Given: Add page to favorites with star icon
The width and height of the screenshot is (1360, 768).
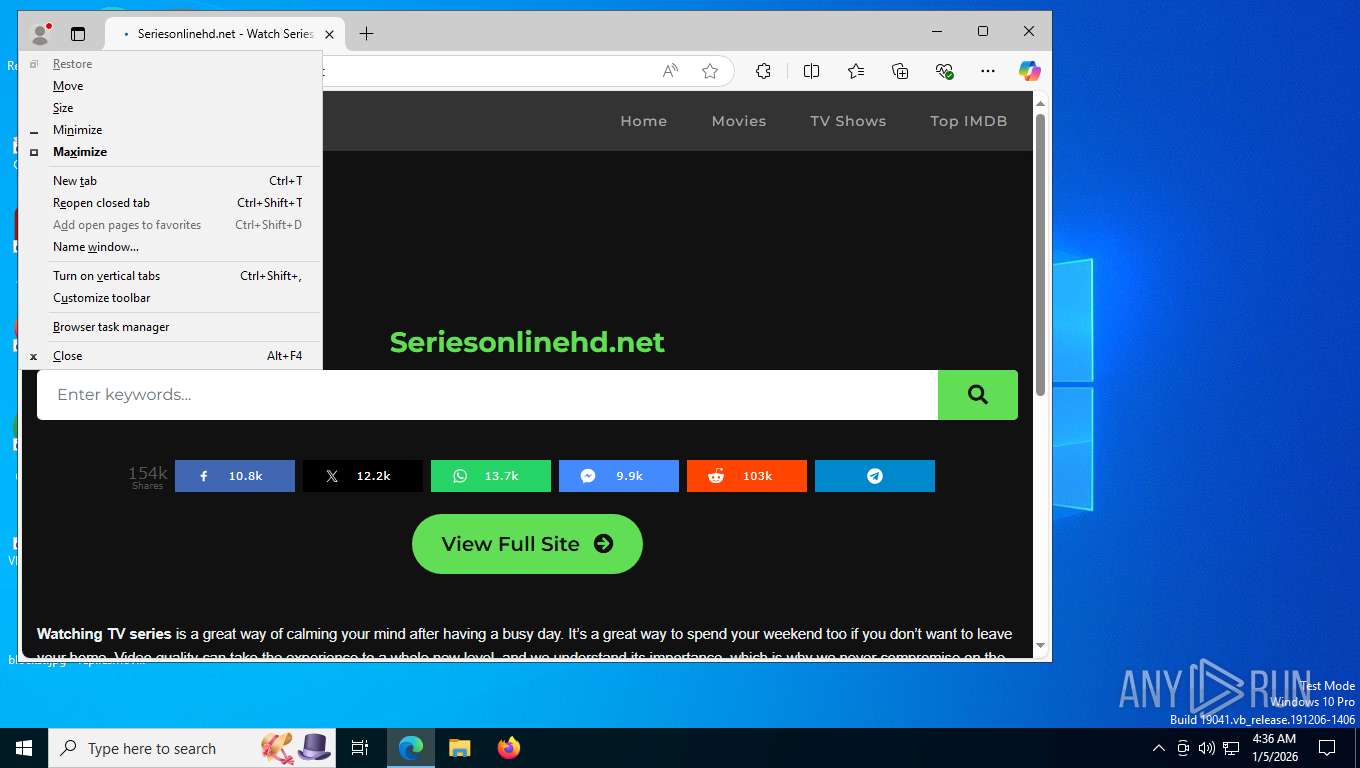Looking at the screenshot, I should (710, 71).
